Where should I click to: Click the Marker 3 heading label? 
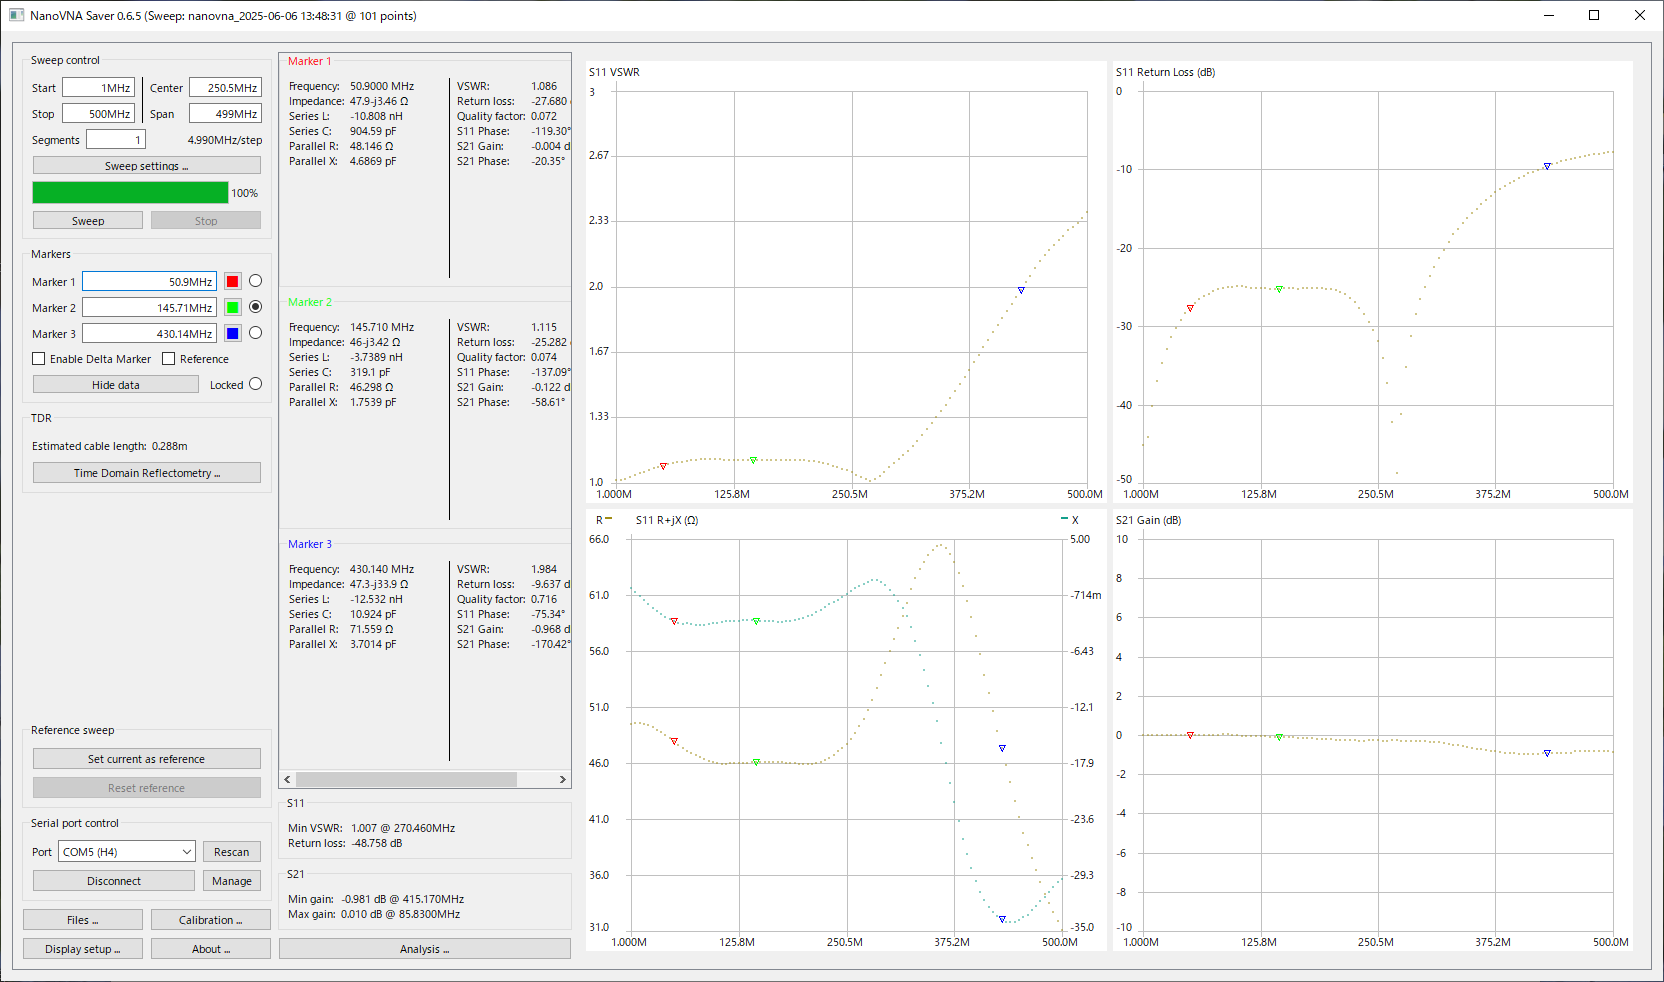tap(310, 544)
